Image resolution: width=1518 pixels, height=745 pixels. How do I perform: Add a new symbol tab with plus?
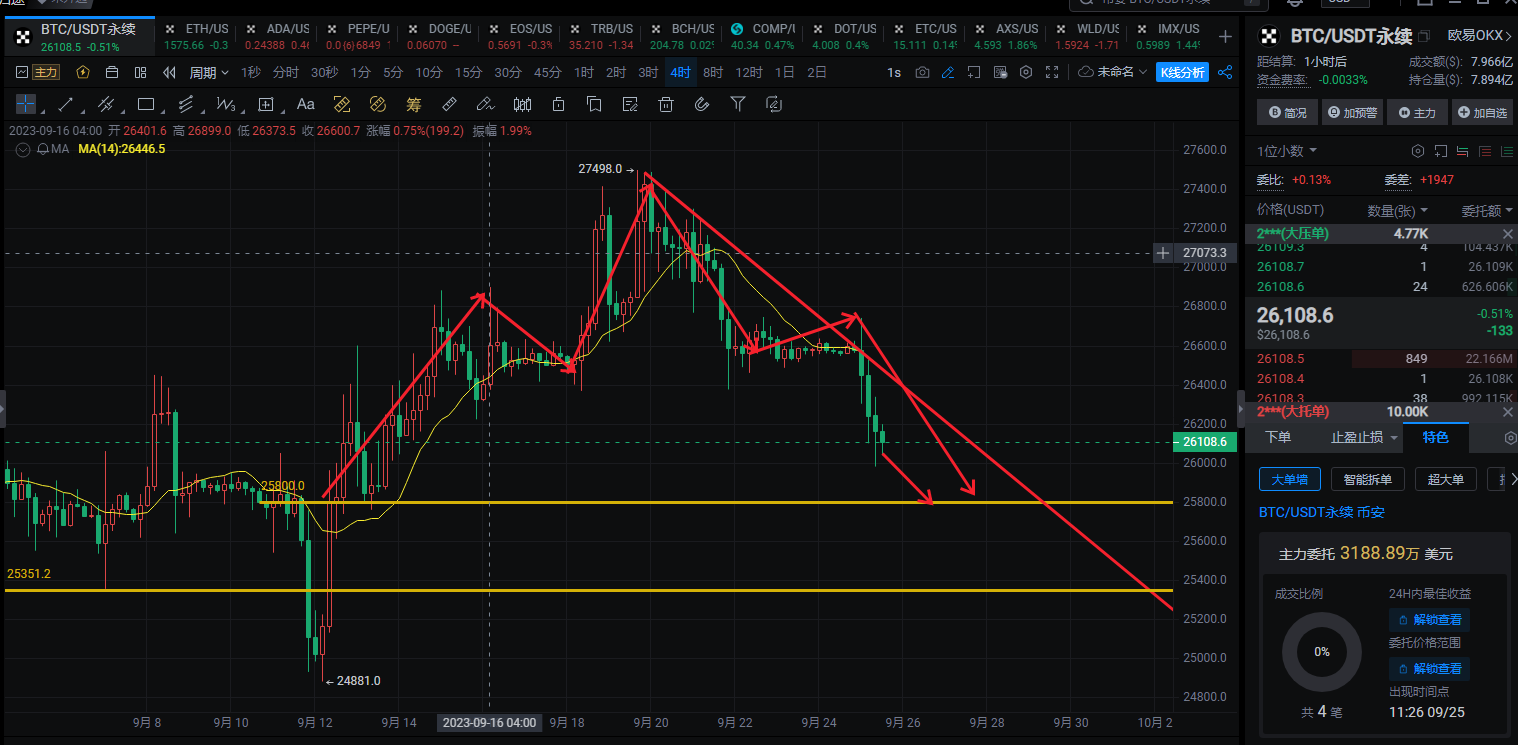click(x=1225, y=37)
